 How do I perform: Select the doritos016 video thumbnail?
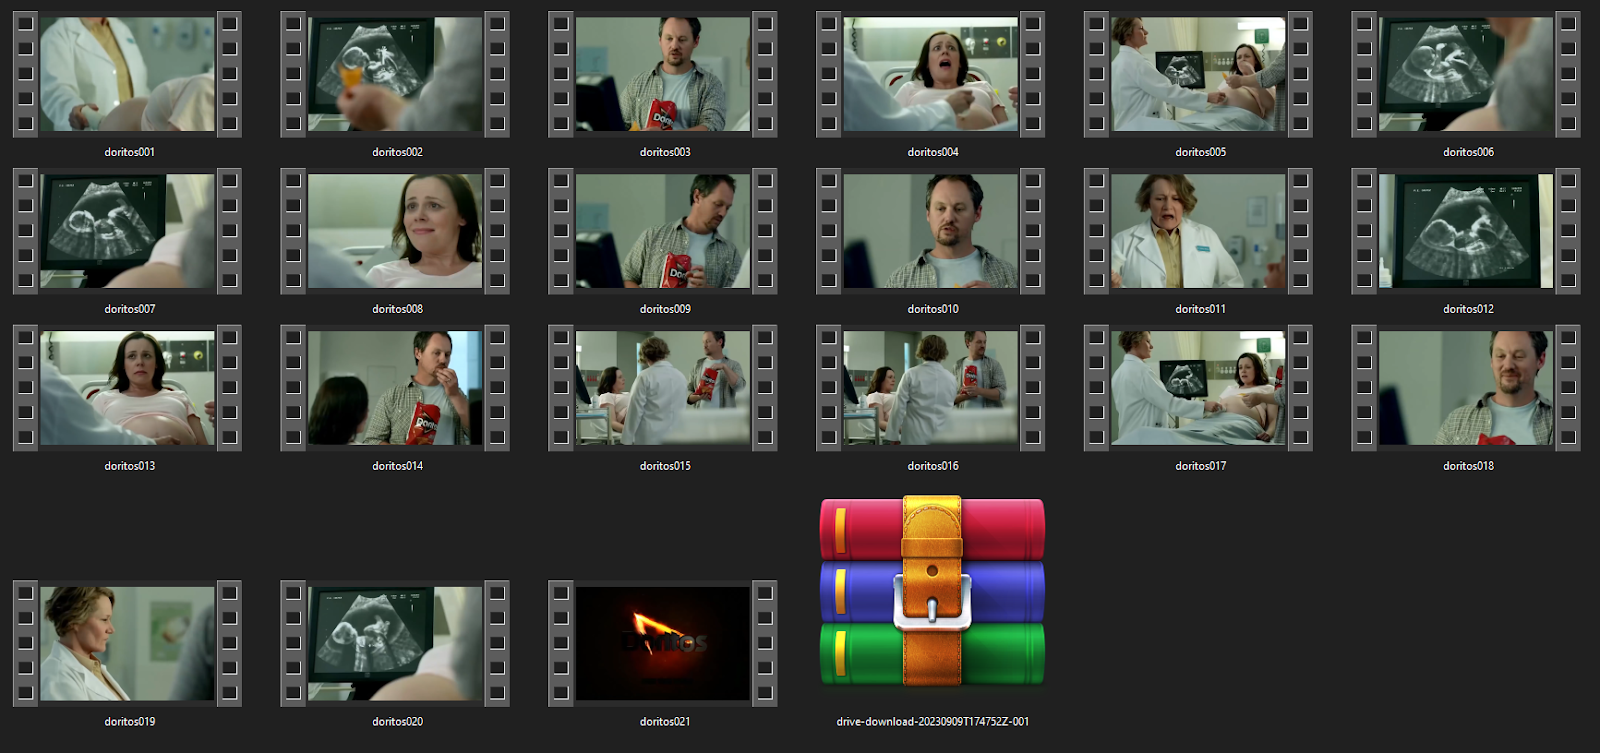coord(931,388)
